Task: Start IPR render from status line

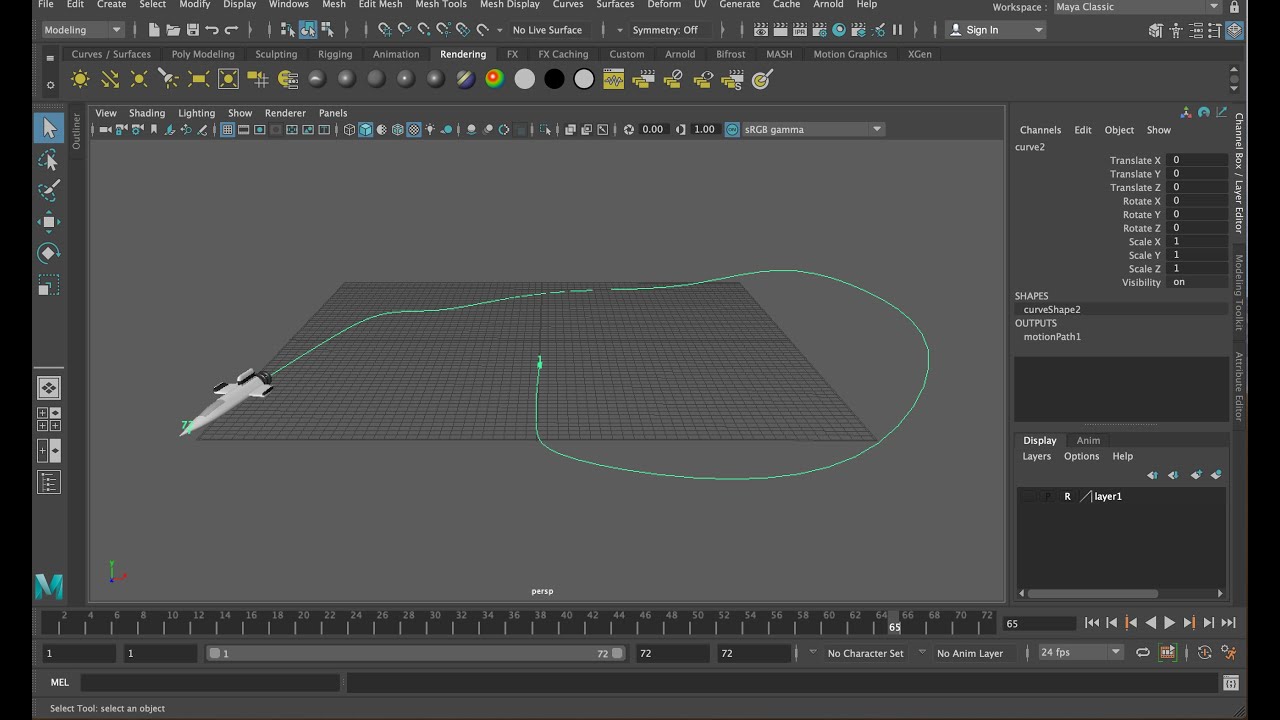Action: pyautogui.click(x=800, y=30)
